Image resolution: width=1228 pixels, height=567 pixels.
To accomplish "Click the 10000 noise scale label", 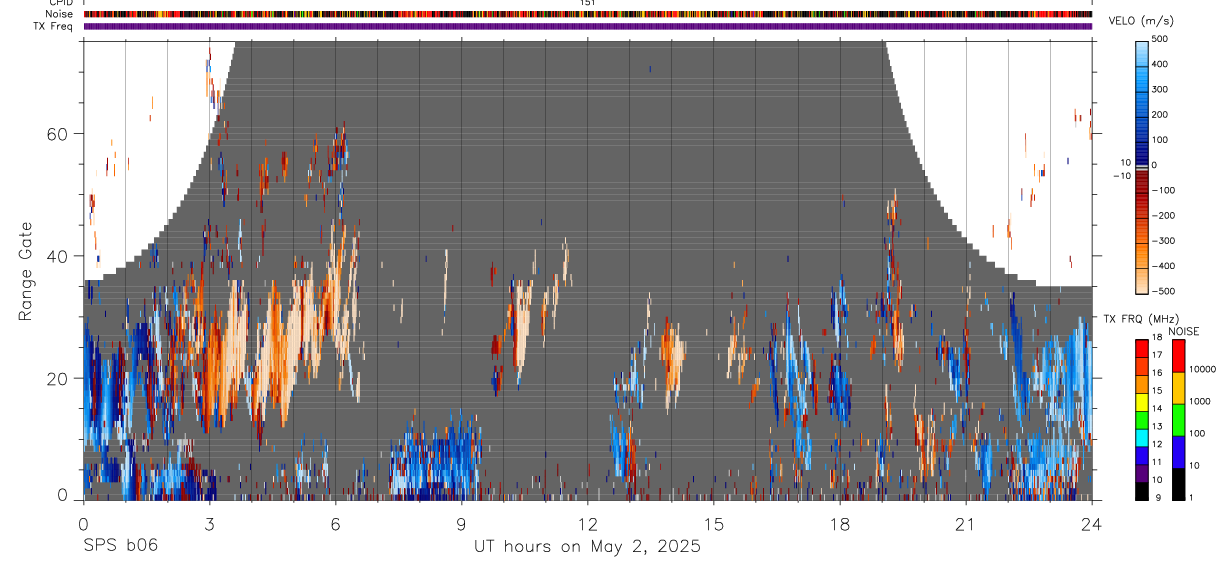I will tap(1201, 369).
